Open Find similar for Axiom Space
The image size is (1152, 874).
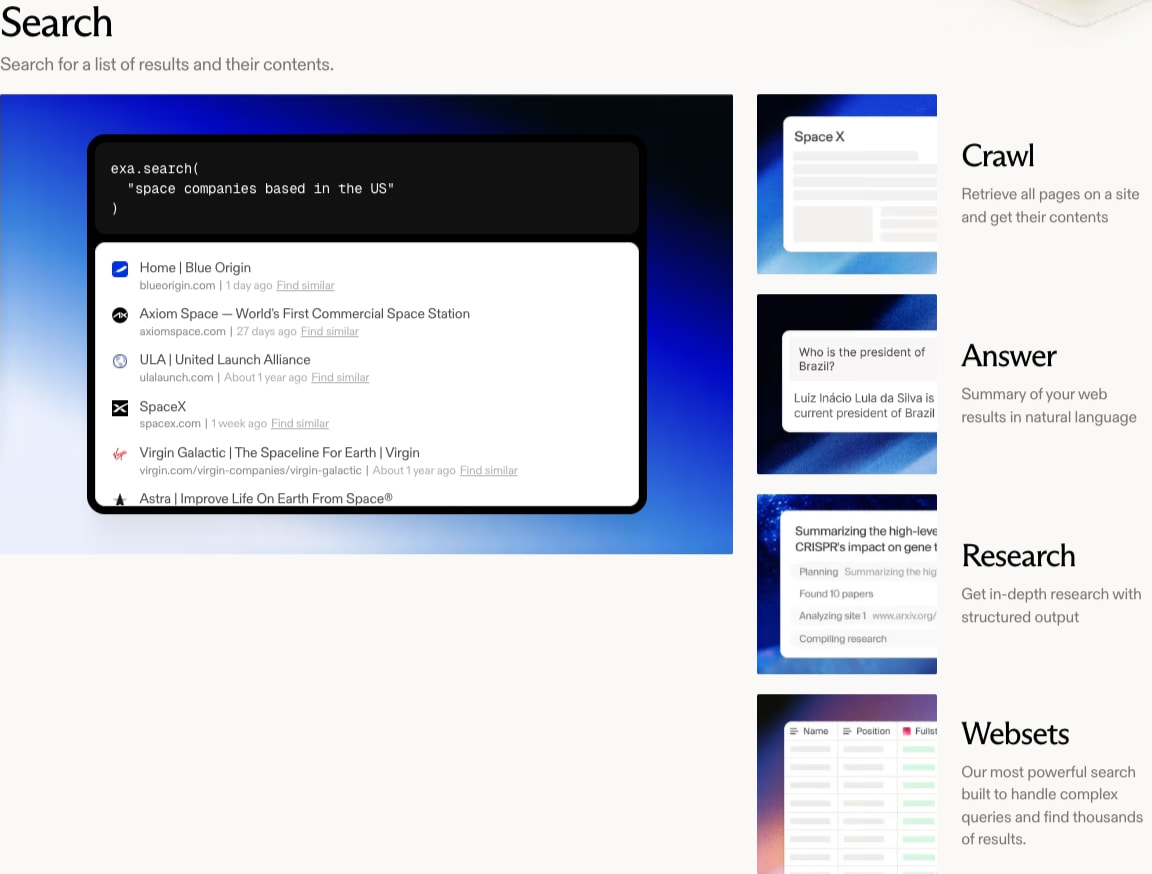point(329,331)
